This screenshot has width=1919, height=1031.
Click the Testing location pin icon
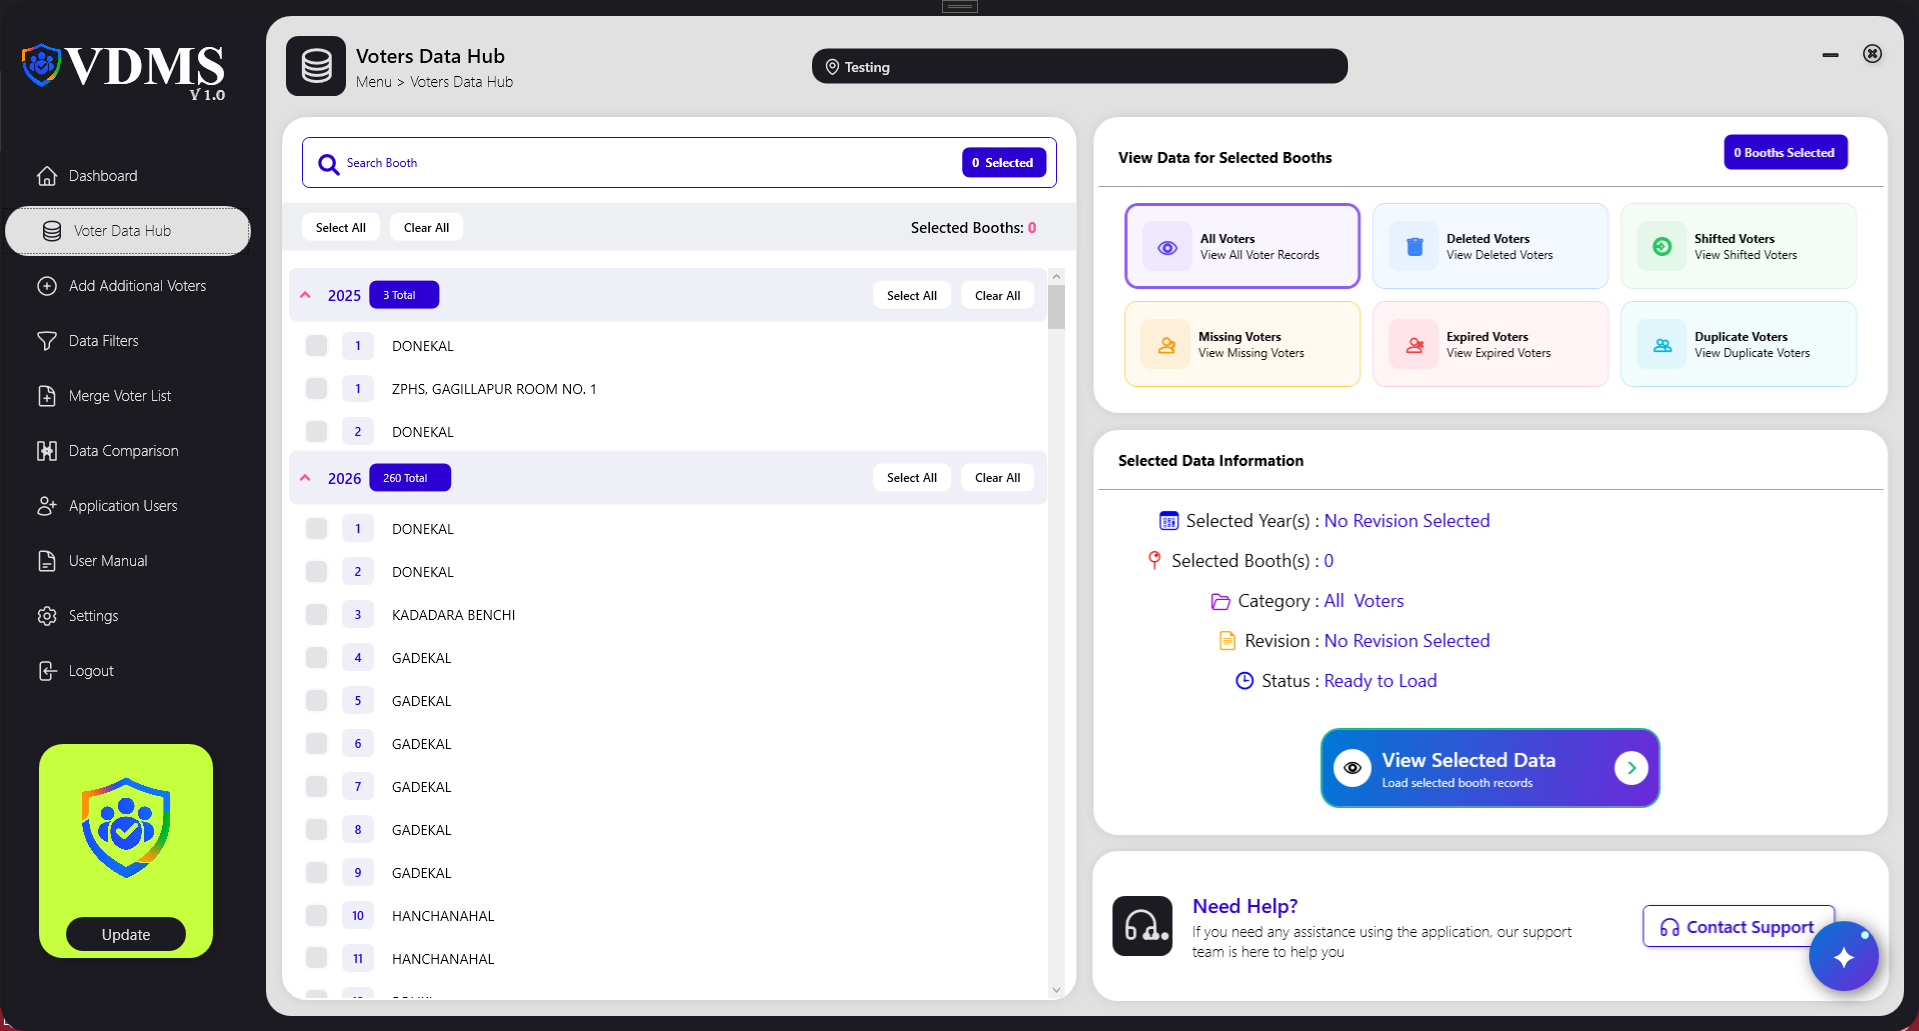(832, 67)
